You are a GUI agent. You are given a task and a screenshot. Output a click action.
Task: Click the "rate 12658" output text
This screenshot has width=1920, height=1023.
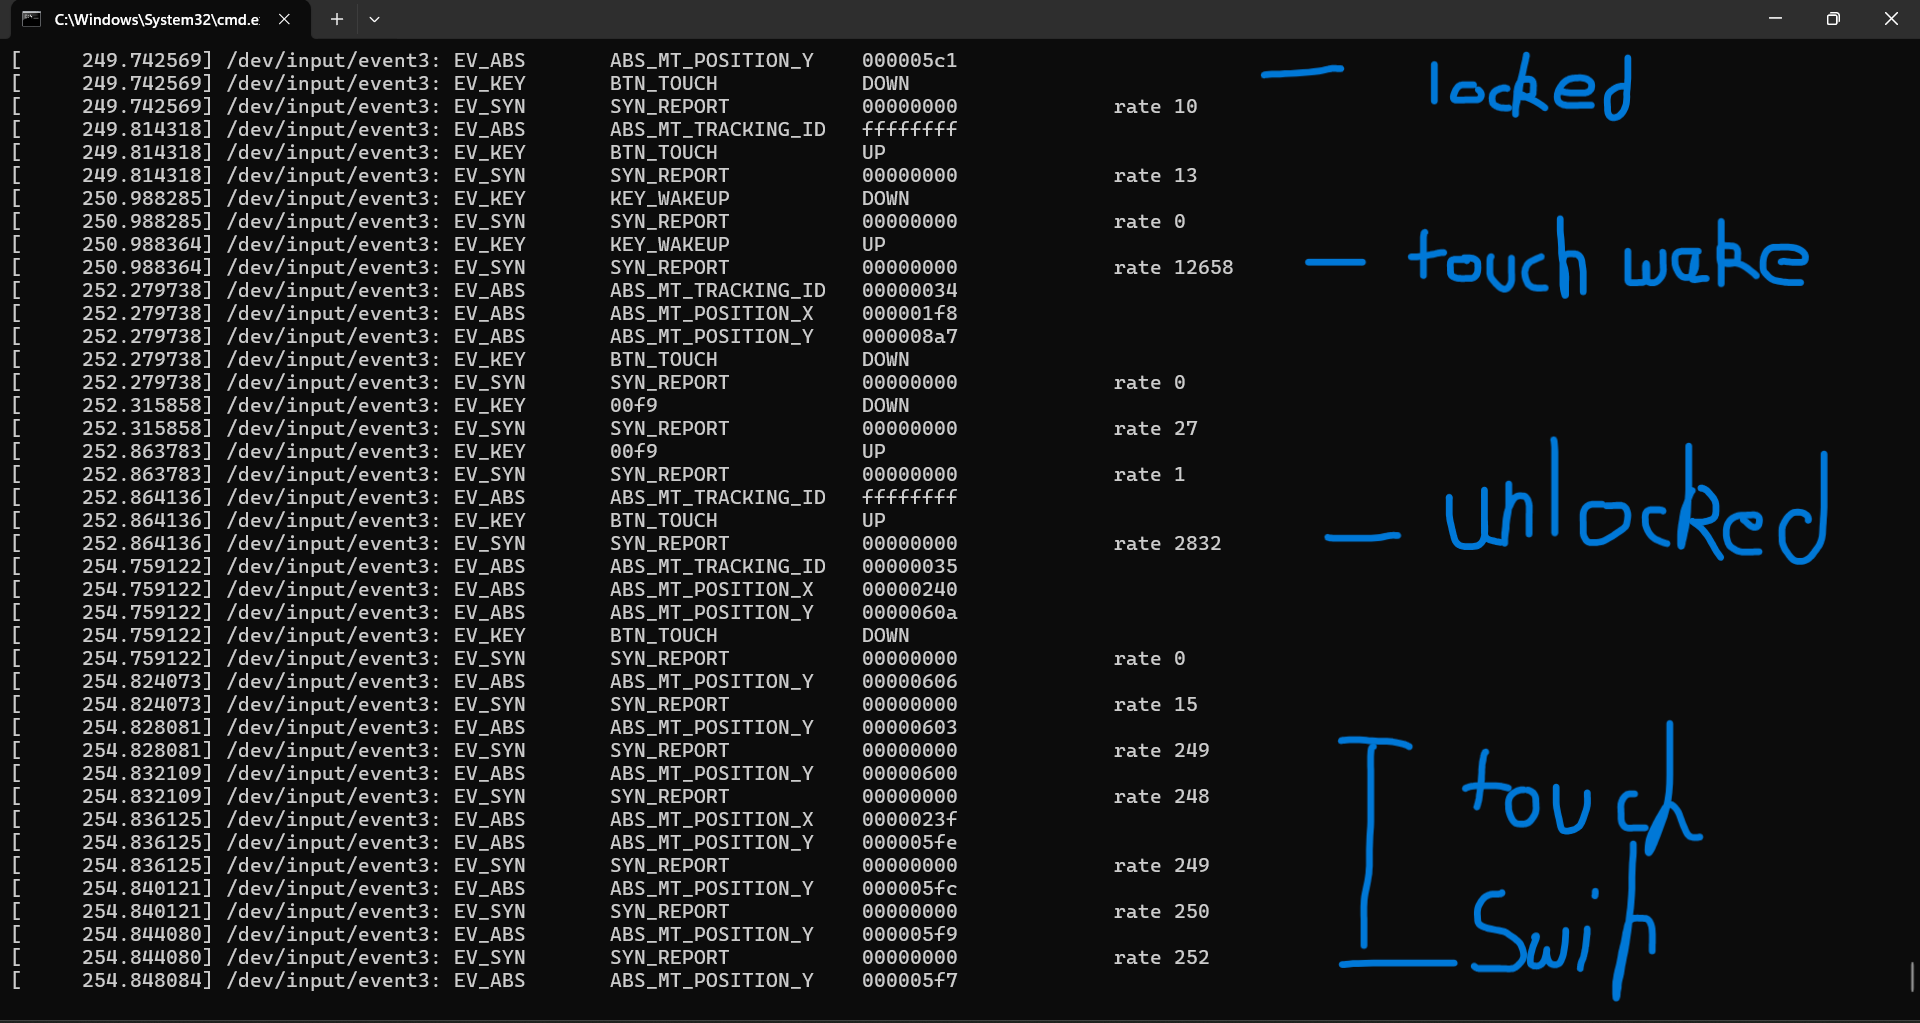pyautogui.click(x=1173, y=268)
